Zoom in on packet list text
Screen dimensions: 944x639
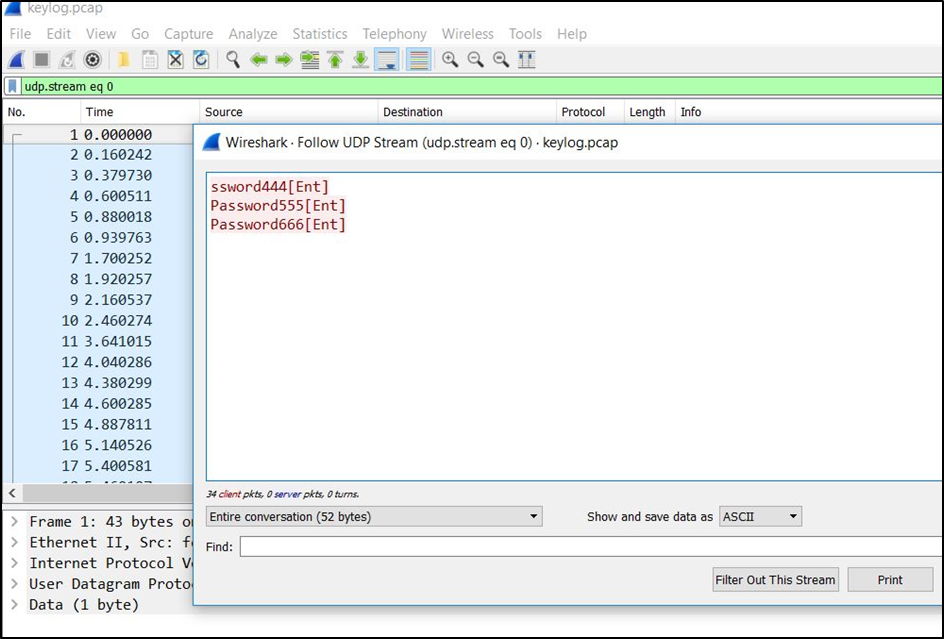coord(450,60)
